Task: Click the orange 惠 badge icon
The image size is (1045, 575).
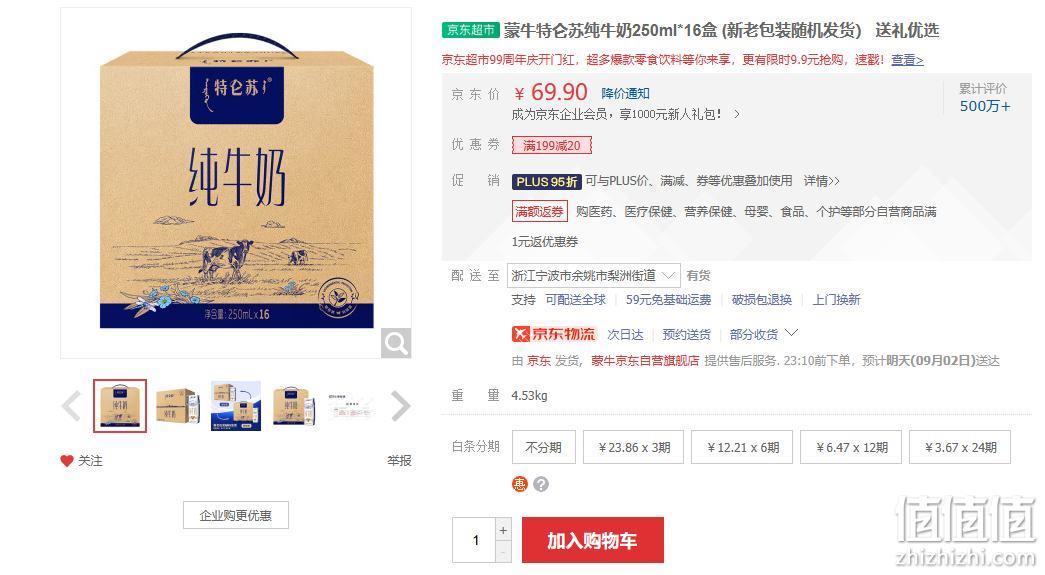Action: tap(520, 484)
